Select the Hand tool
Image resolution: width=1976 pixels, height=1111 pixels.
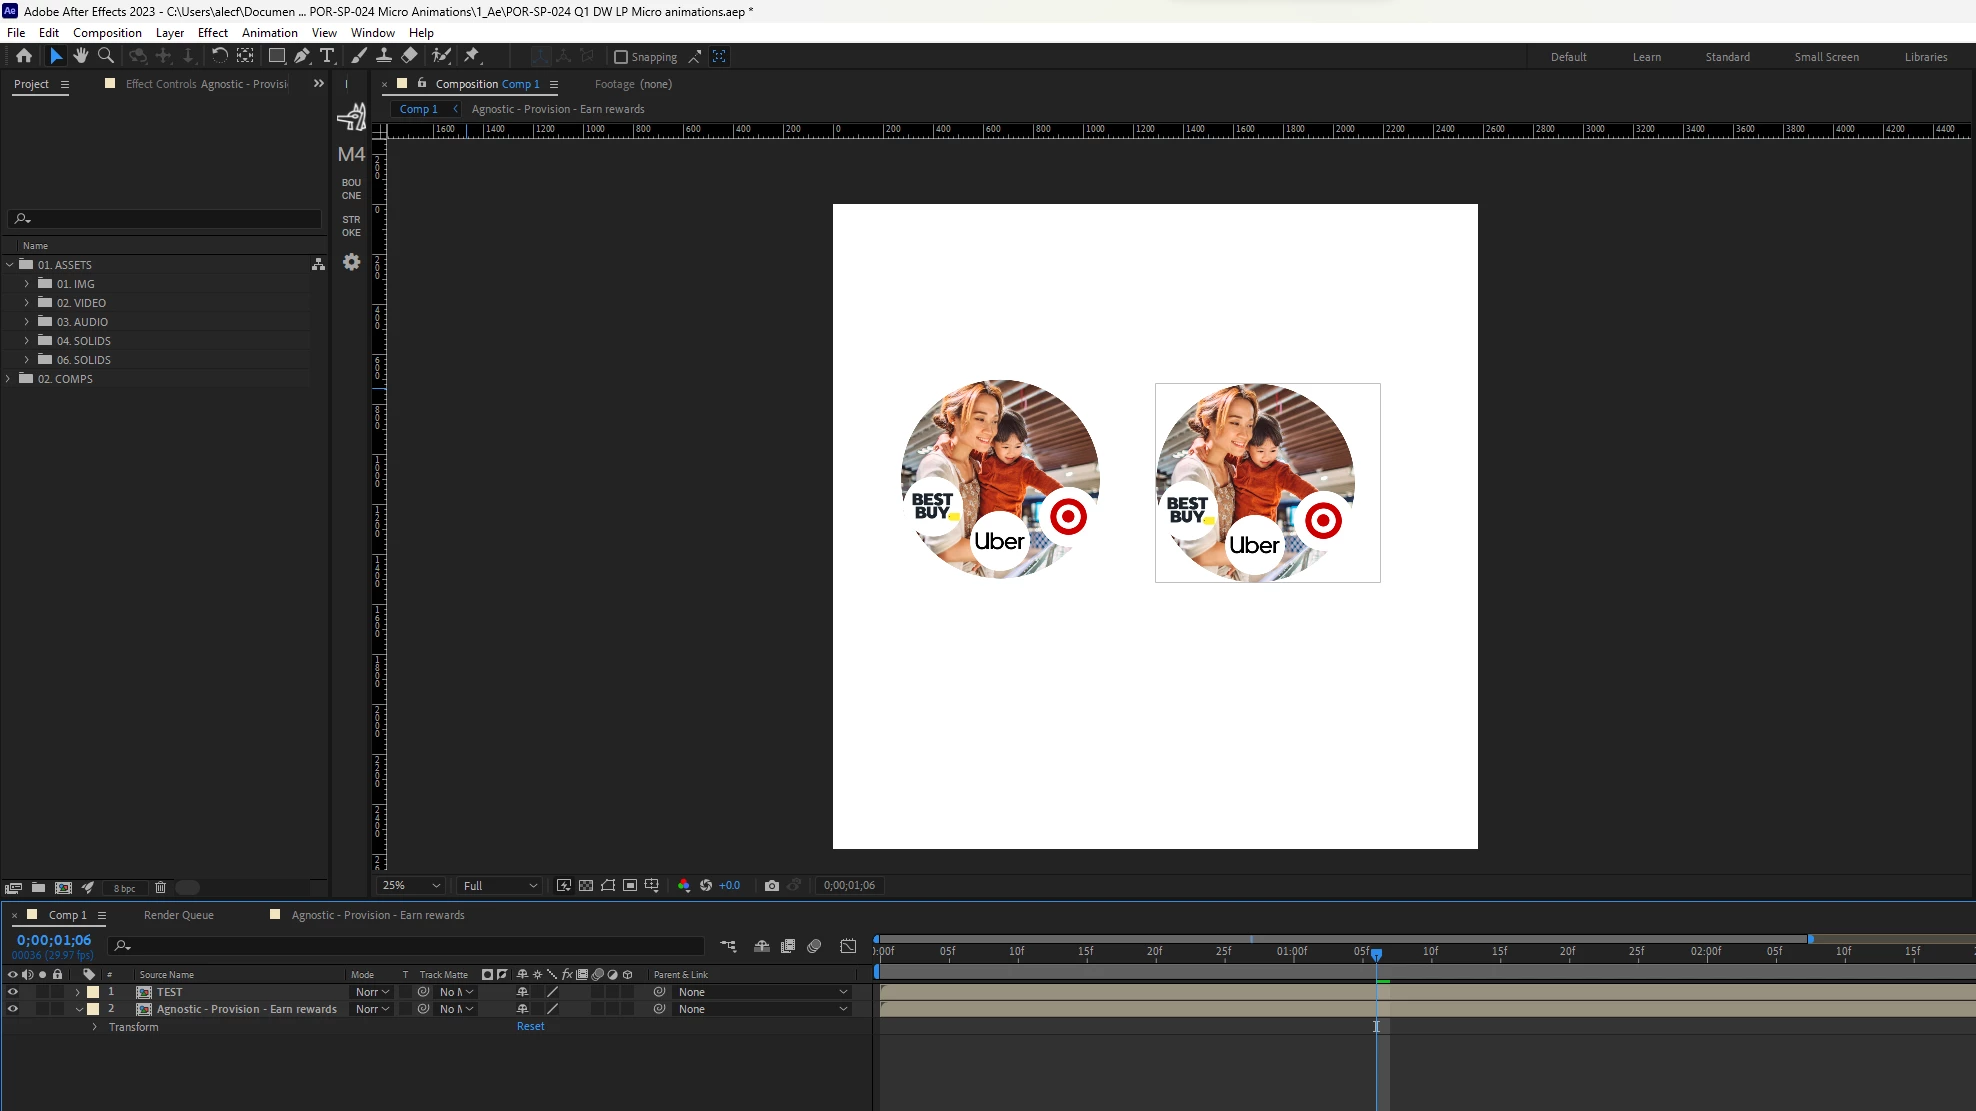coord(81,56)
